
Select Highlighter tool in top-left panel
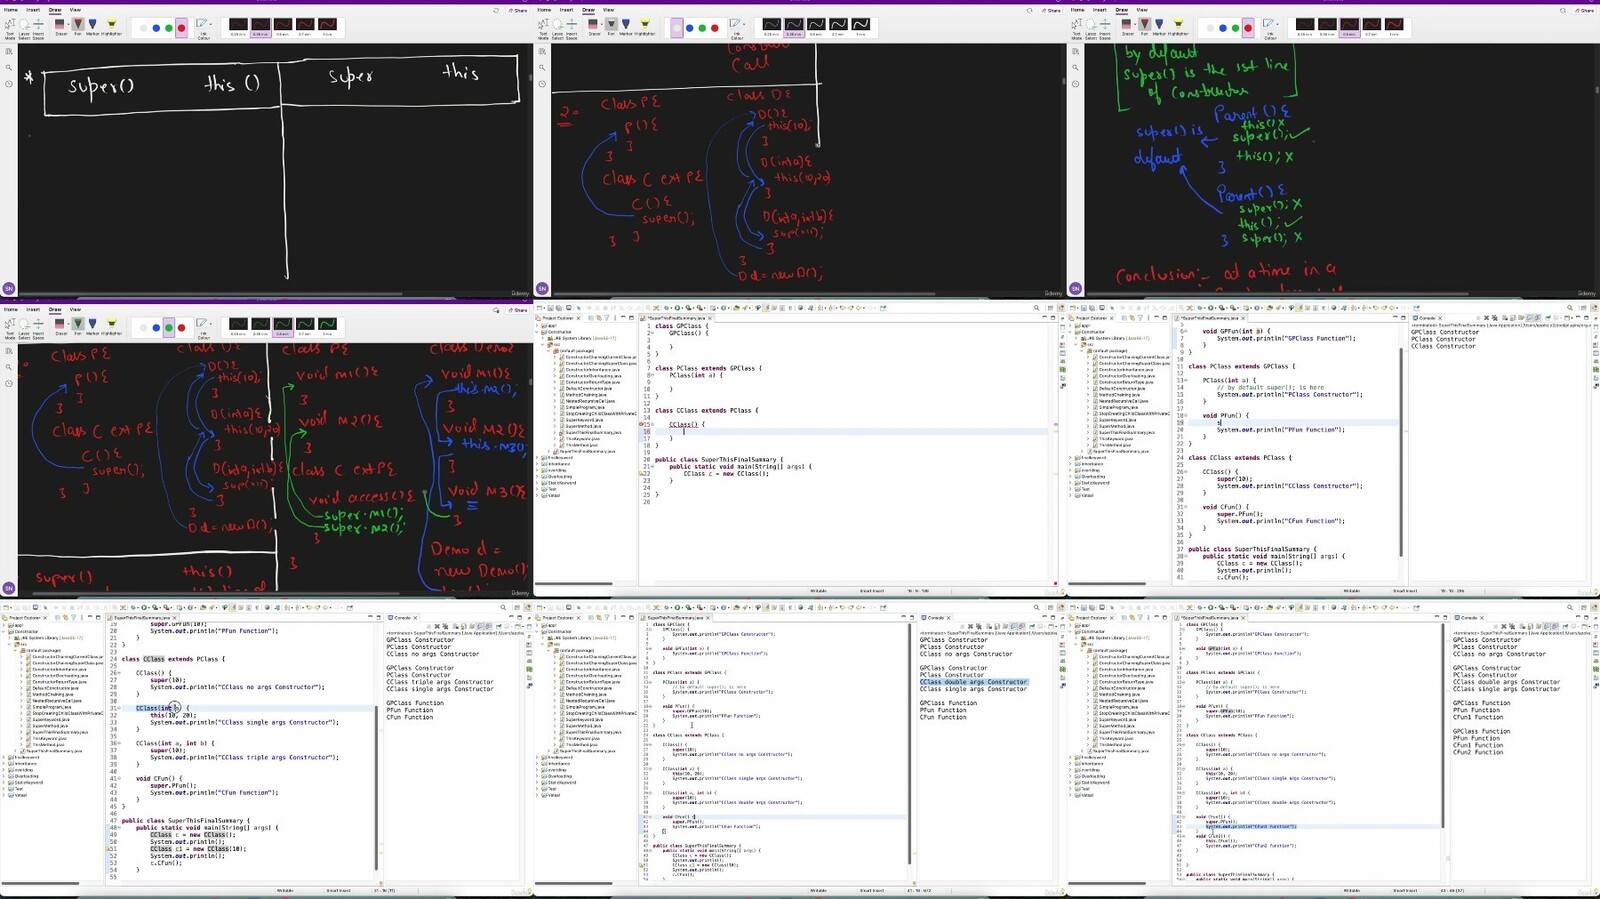(111, 28)
